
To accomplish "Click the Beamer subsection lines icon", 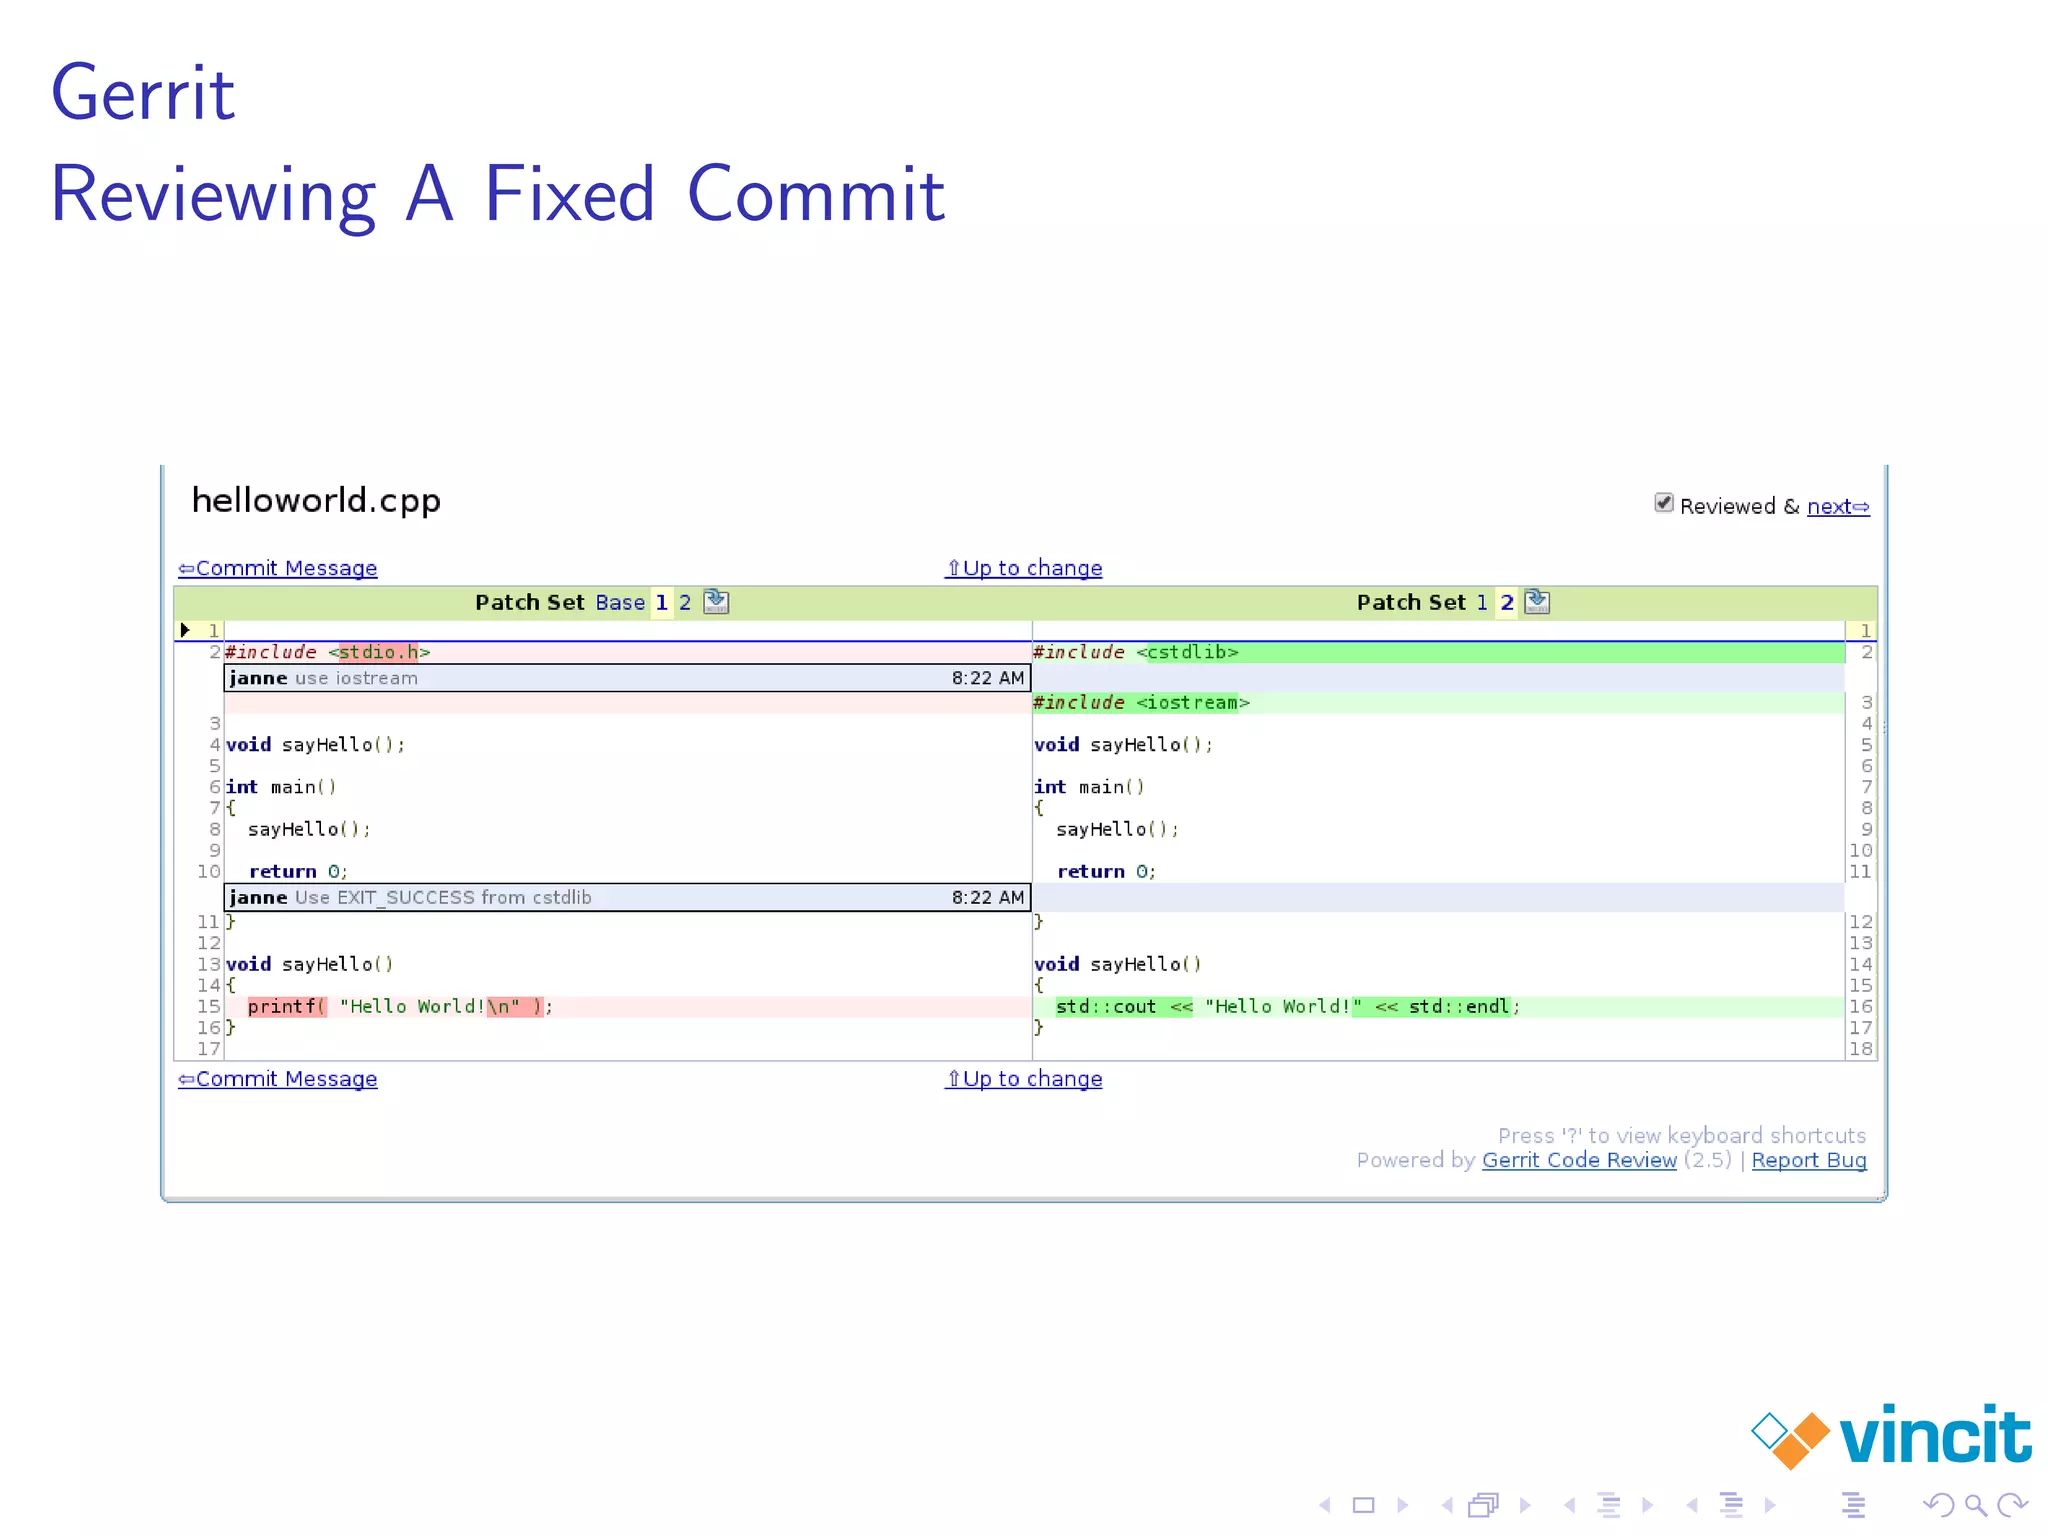I will [1609, 1505].
